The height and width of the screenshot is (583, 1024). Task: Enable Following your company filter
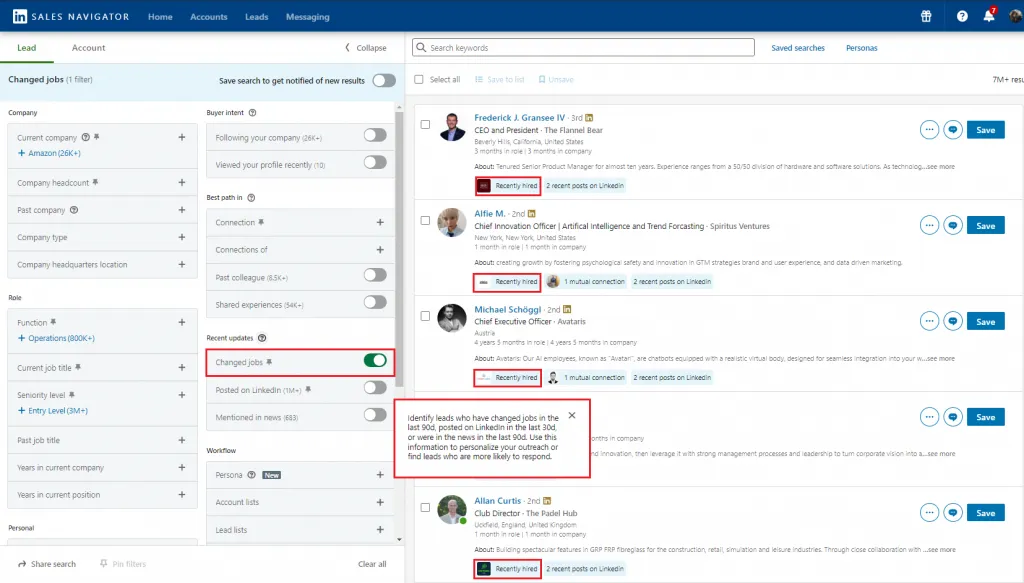[x=375, y=135]
